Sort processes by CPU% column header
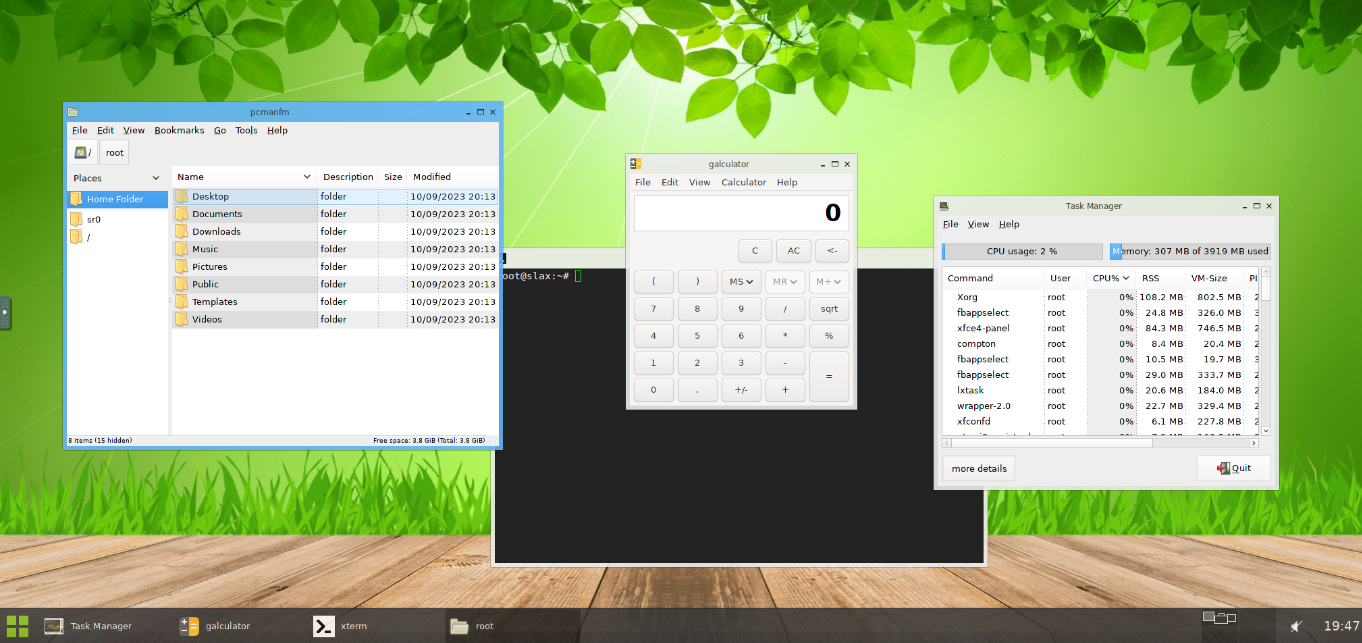 1110,278
